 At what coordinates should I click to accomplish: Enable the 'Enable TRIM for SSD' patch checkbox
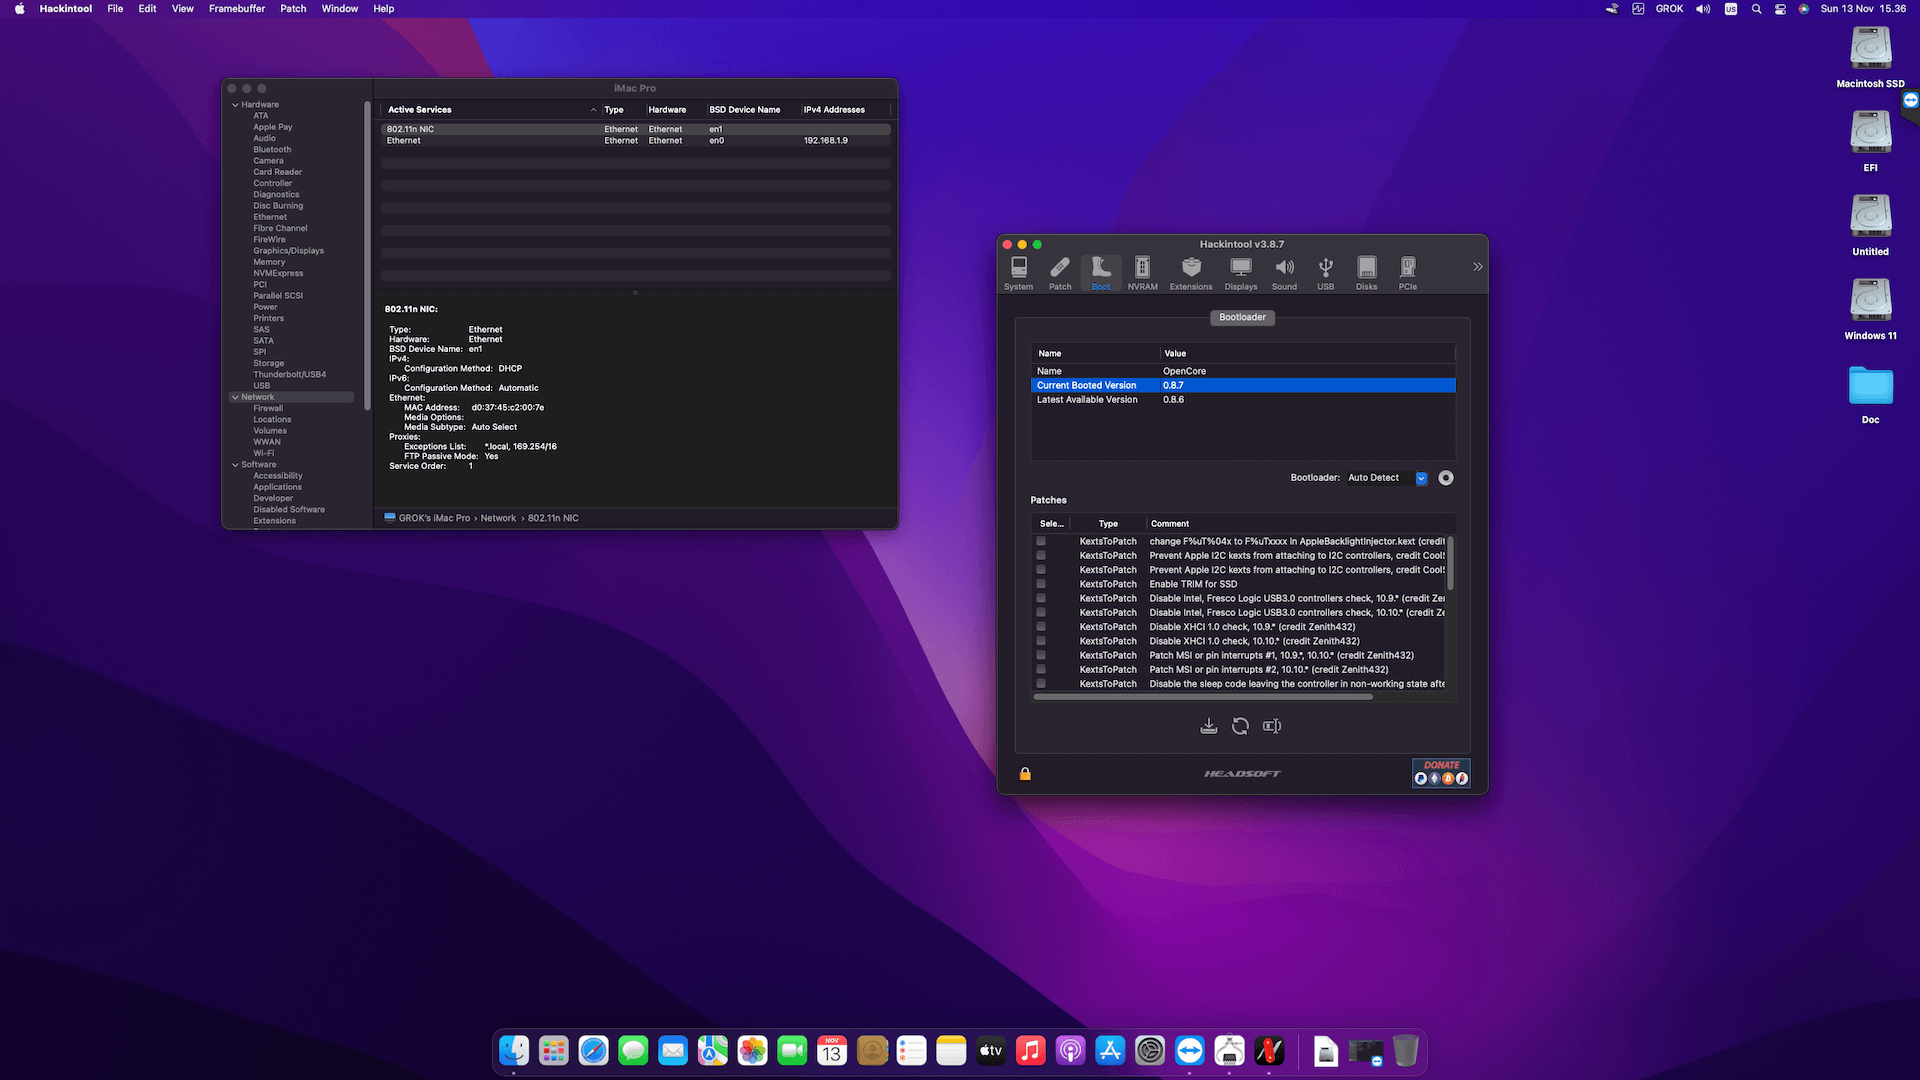1040,584
